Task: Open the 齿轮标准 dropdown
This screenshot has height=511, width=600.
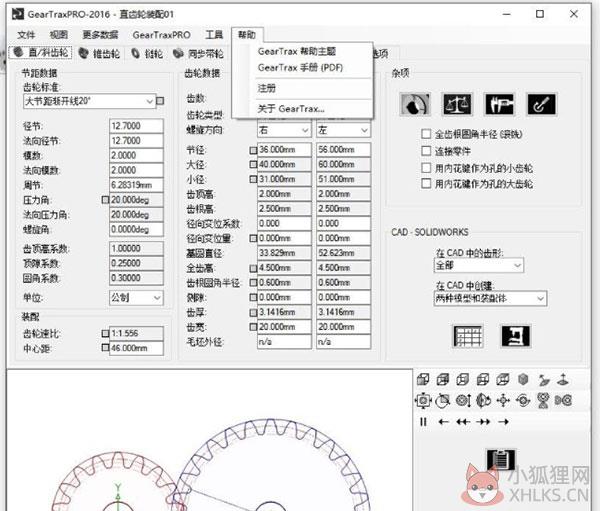Action: [x=90, y=101]
